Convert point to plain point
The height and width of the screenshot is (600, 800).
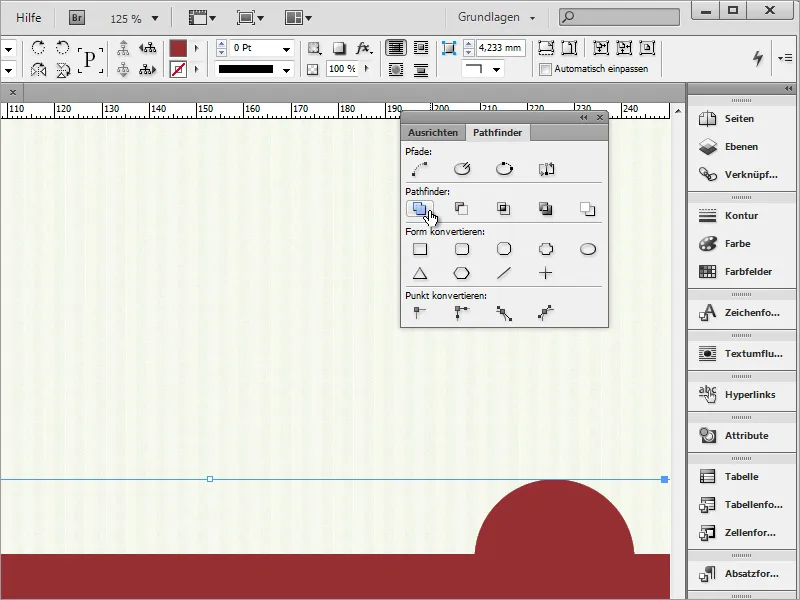[x=419, y=312]
